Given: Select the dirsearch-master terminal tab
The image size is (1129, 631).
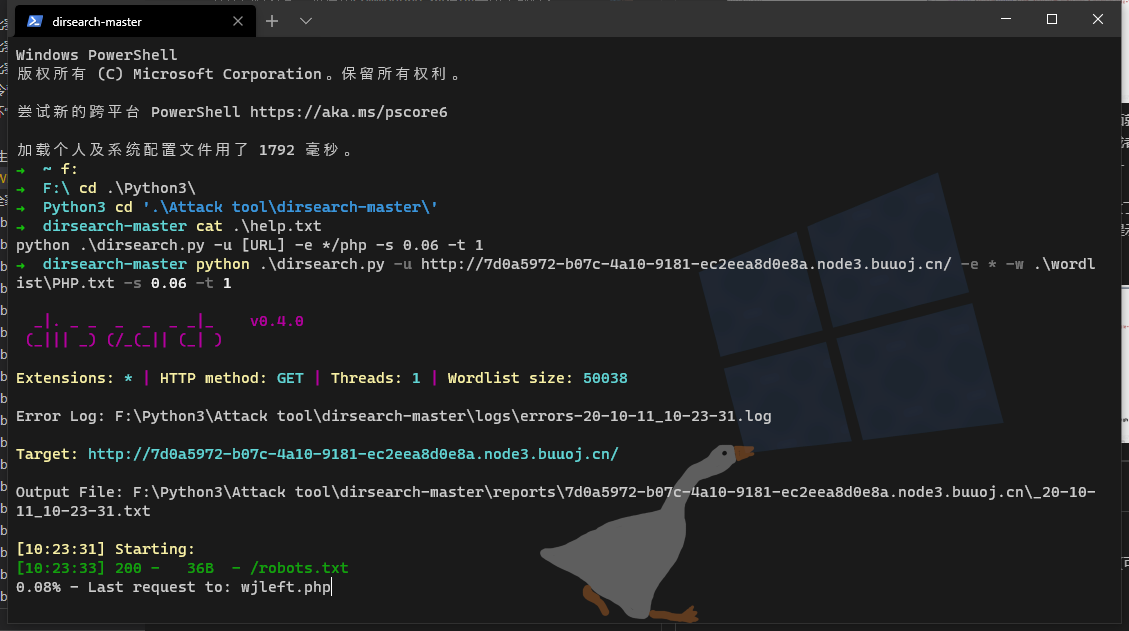Looking at the screenshot, I should coord(133,21).
